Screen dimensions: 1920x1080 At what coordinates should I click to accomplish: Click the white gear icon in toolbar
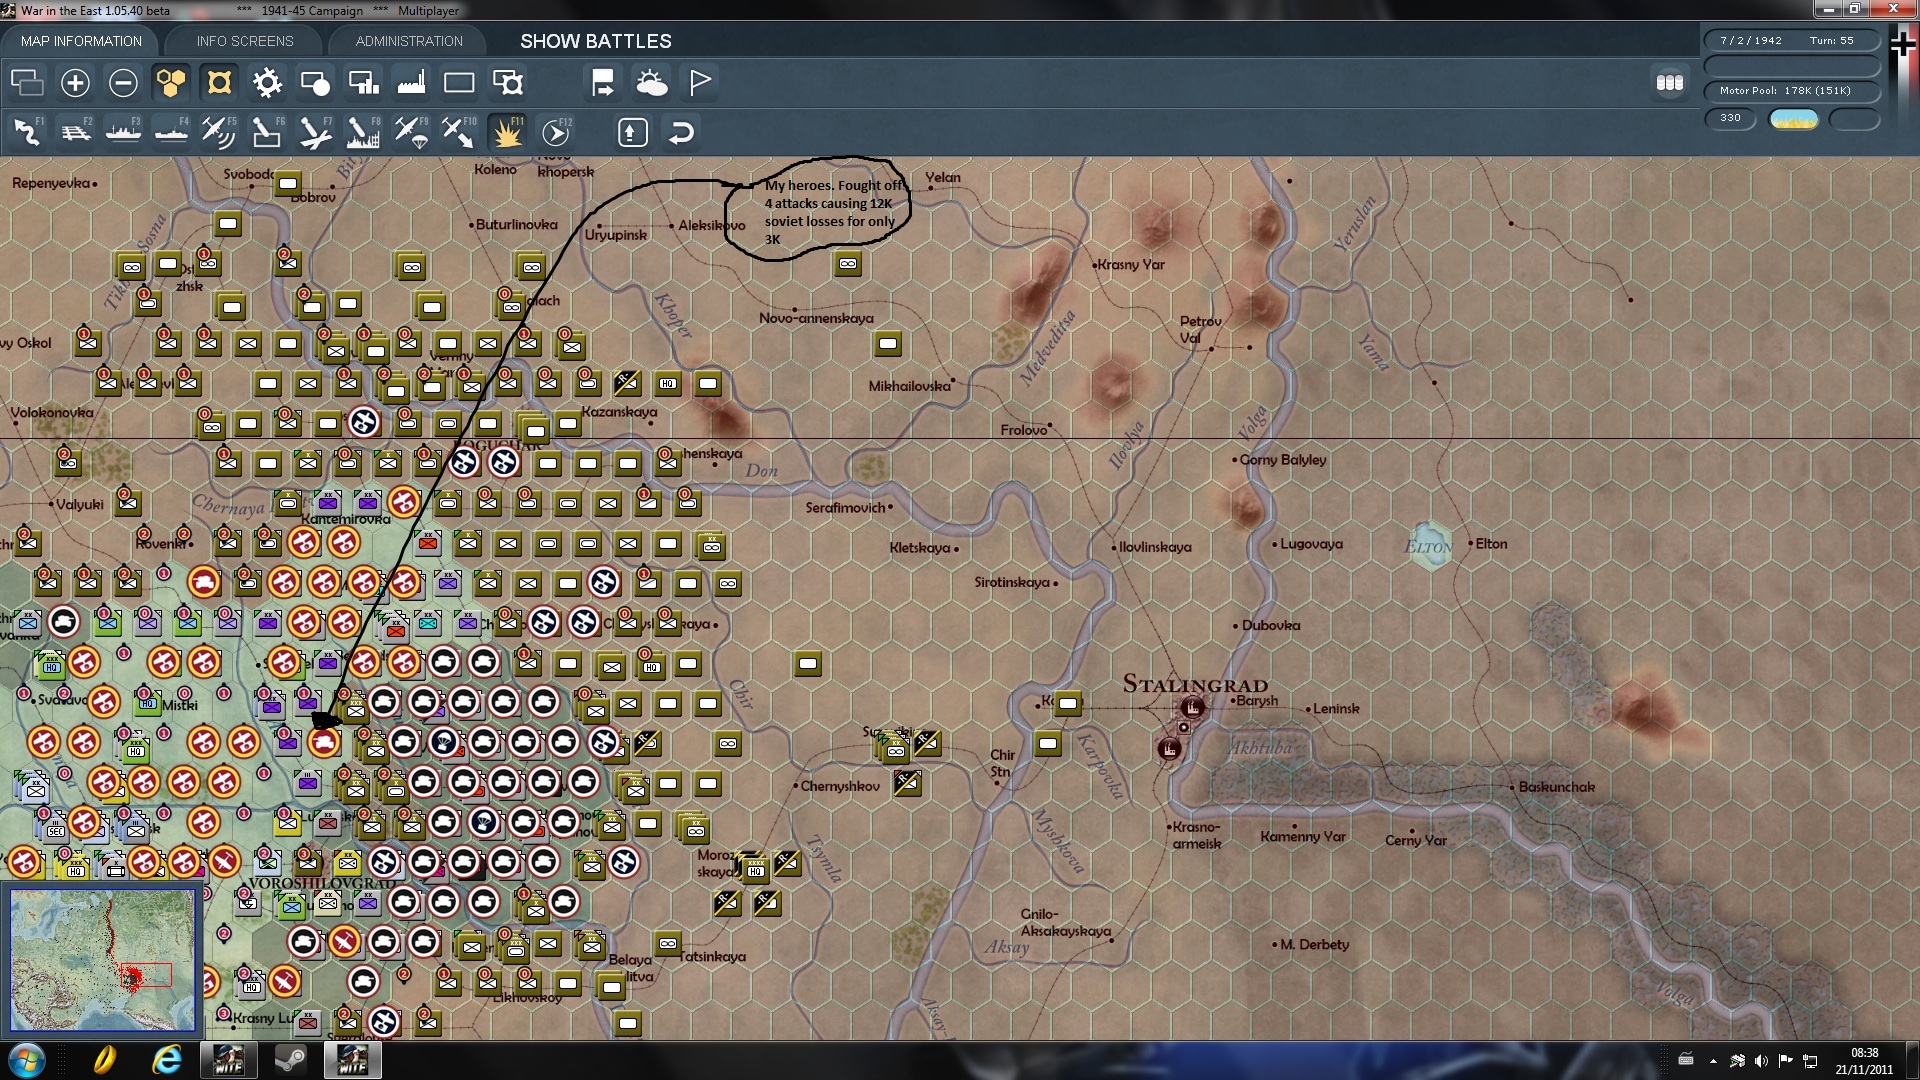(267, 83)
